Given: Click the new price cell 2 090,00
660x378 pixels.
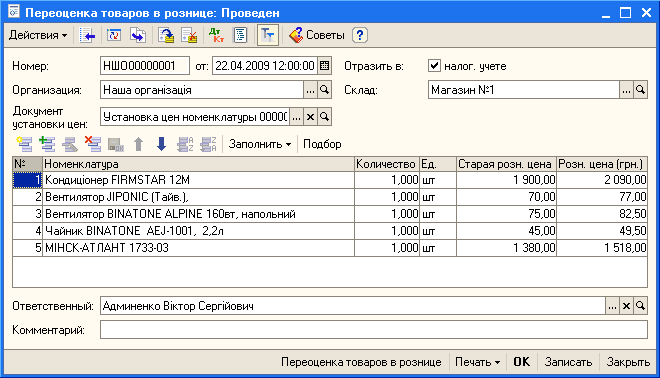Looking at the screenshot, I should (602, 180).
